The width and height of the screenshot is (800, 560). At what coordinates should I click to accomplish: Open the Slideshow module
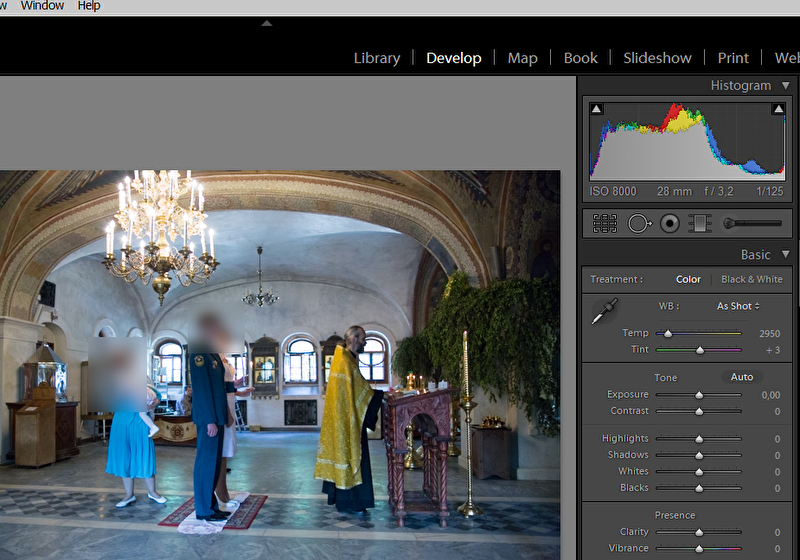(657, 58)
